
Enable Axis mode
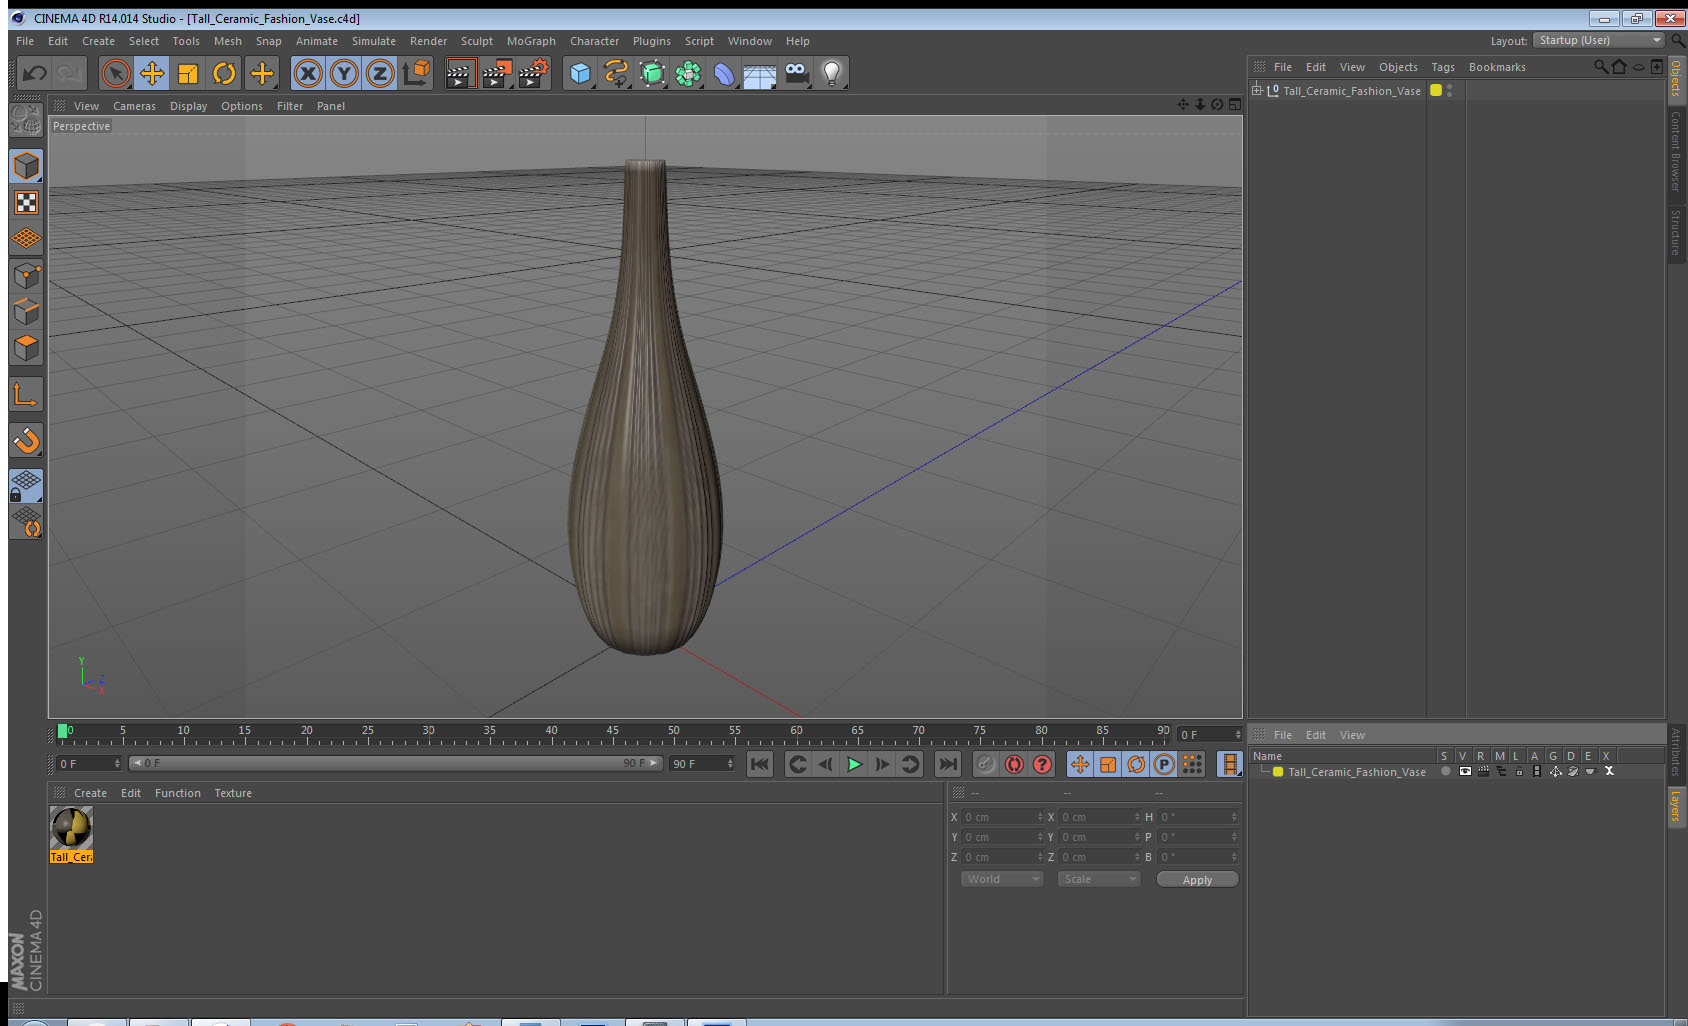coord(26,394)
